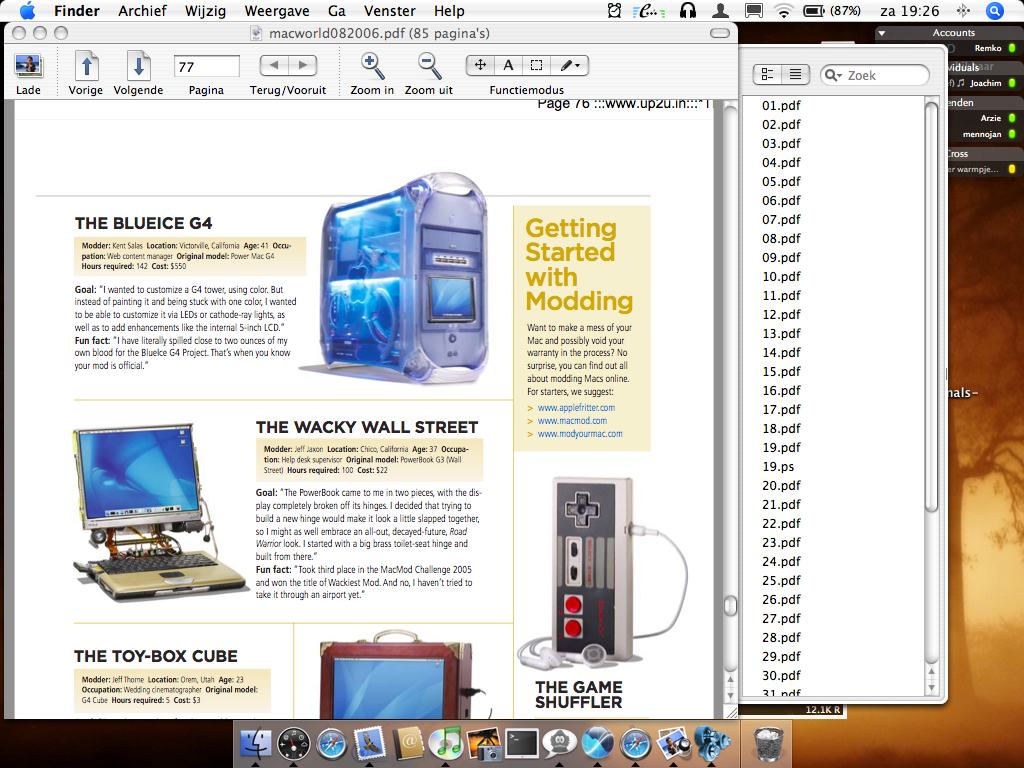This screenshot has width=1024, height=768.
Task: Open the annotation pencil tool dropdown
Action: click(x=569, y=65)
